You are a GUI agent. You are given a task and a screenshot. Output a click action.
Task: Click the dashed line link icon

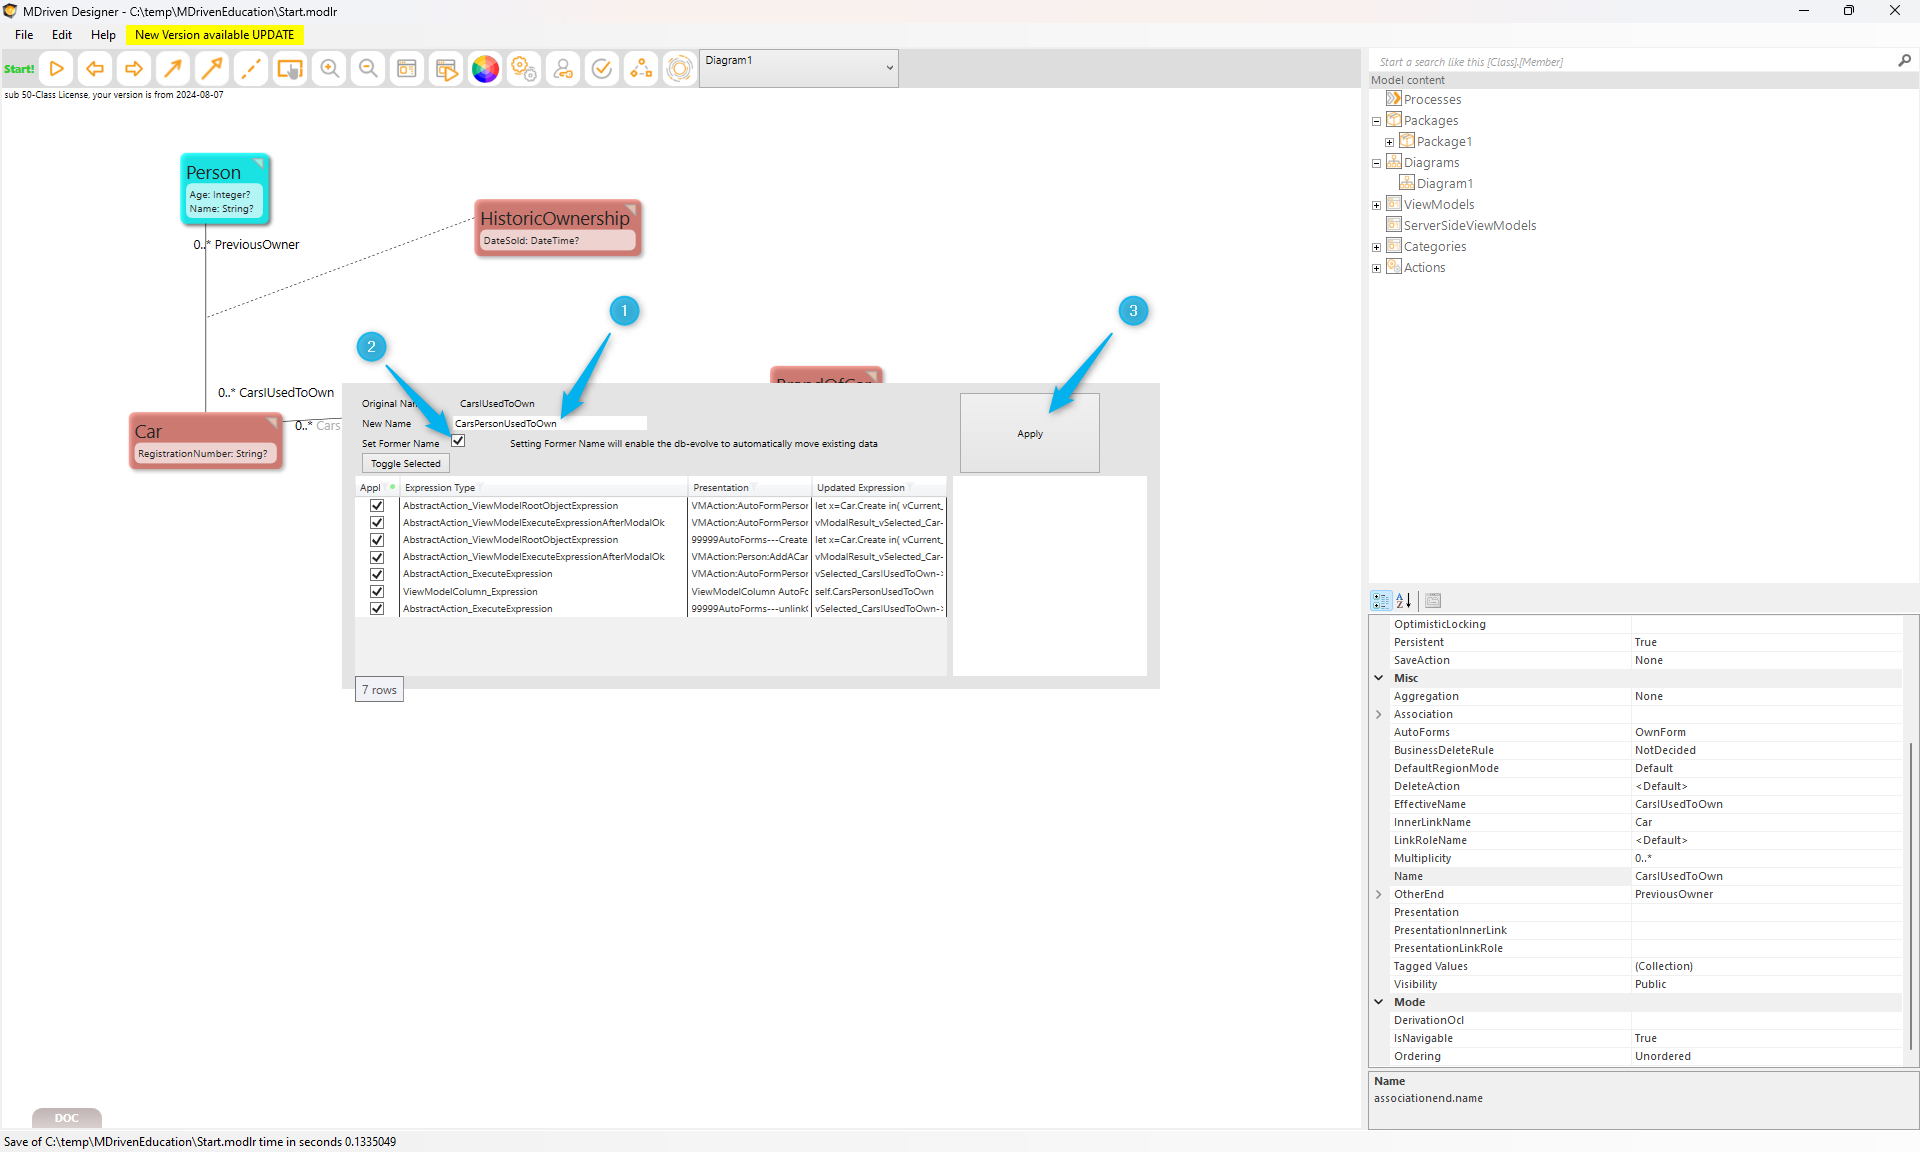click(251, 69)
